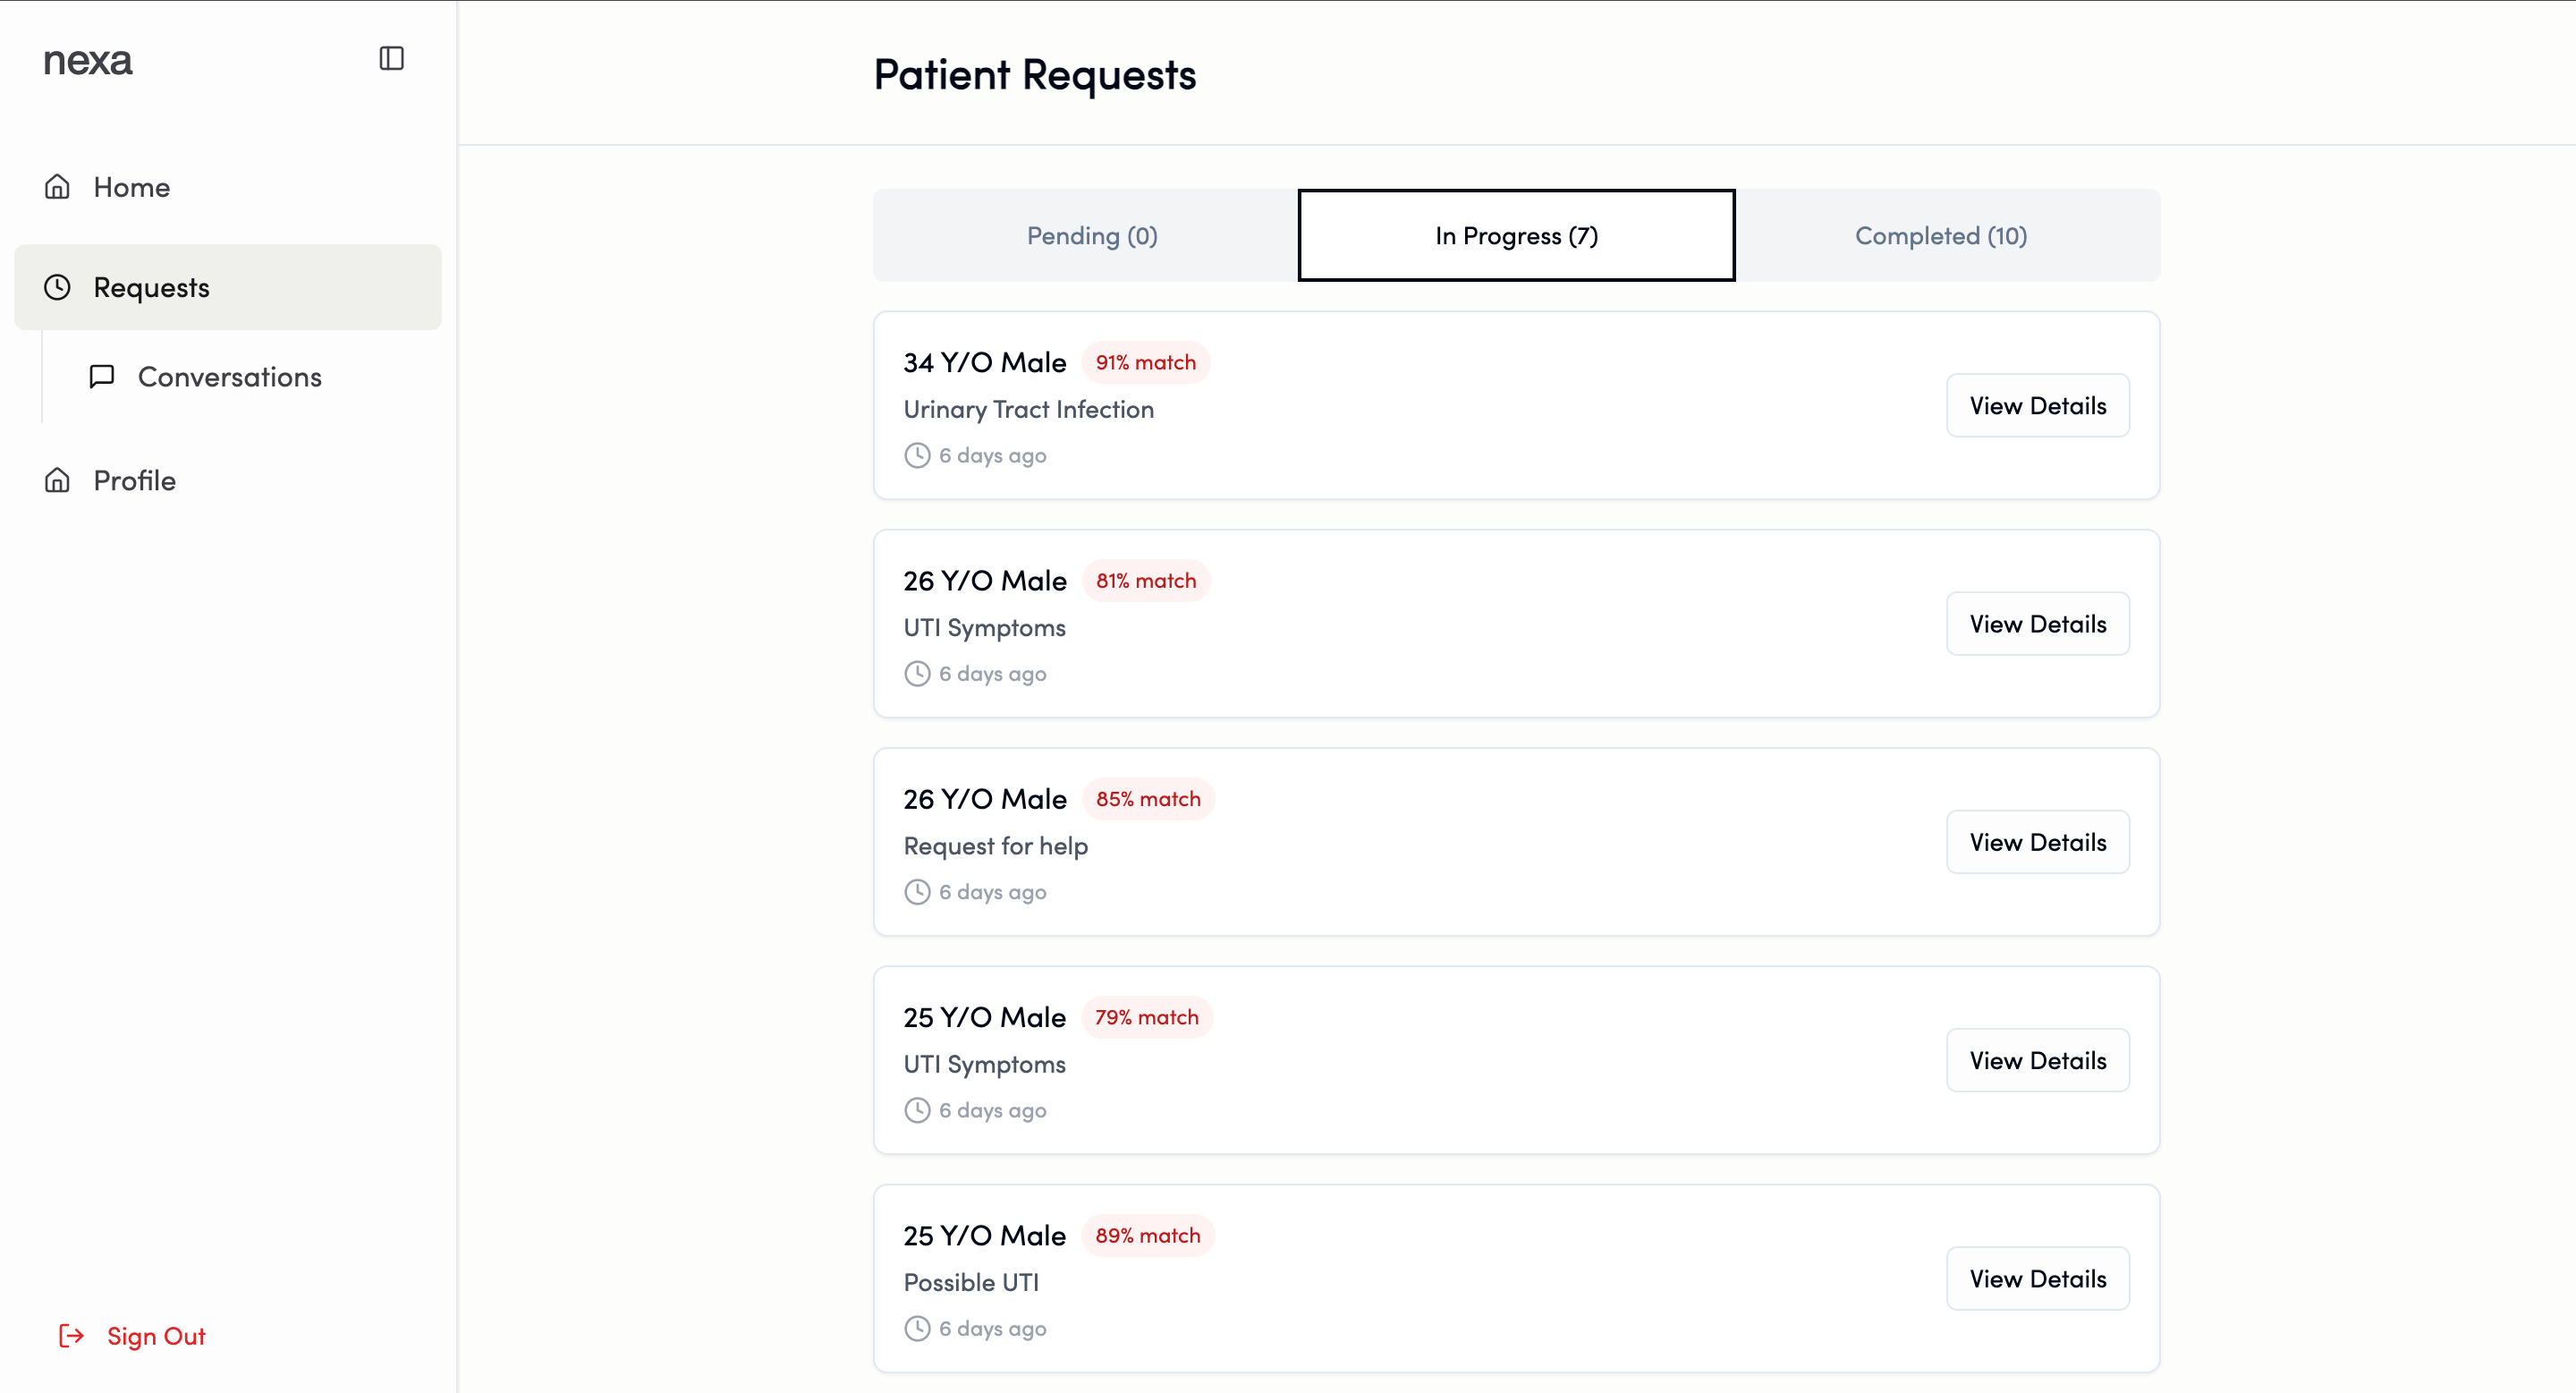Click the clock icon next to Requests

tap(57, 287)
